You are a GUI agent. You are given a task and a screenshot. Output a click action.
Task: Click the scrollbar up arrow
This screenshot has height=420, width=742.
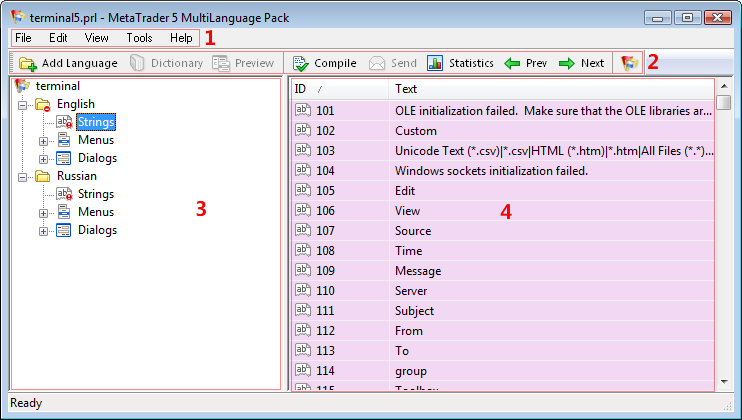click(724, 86)
